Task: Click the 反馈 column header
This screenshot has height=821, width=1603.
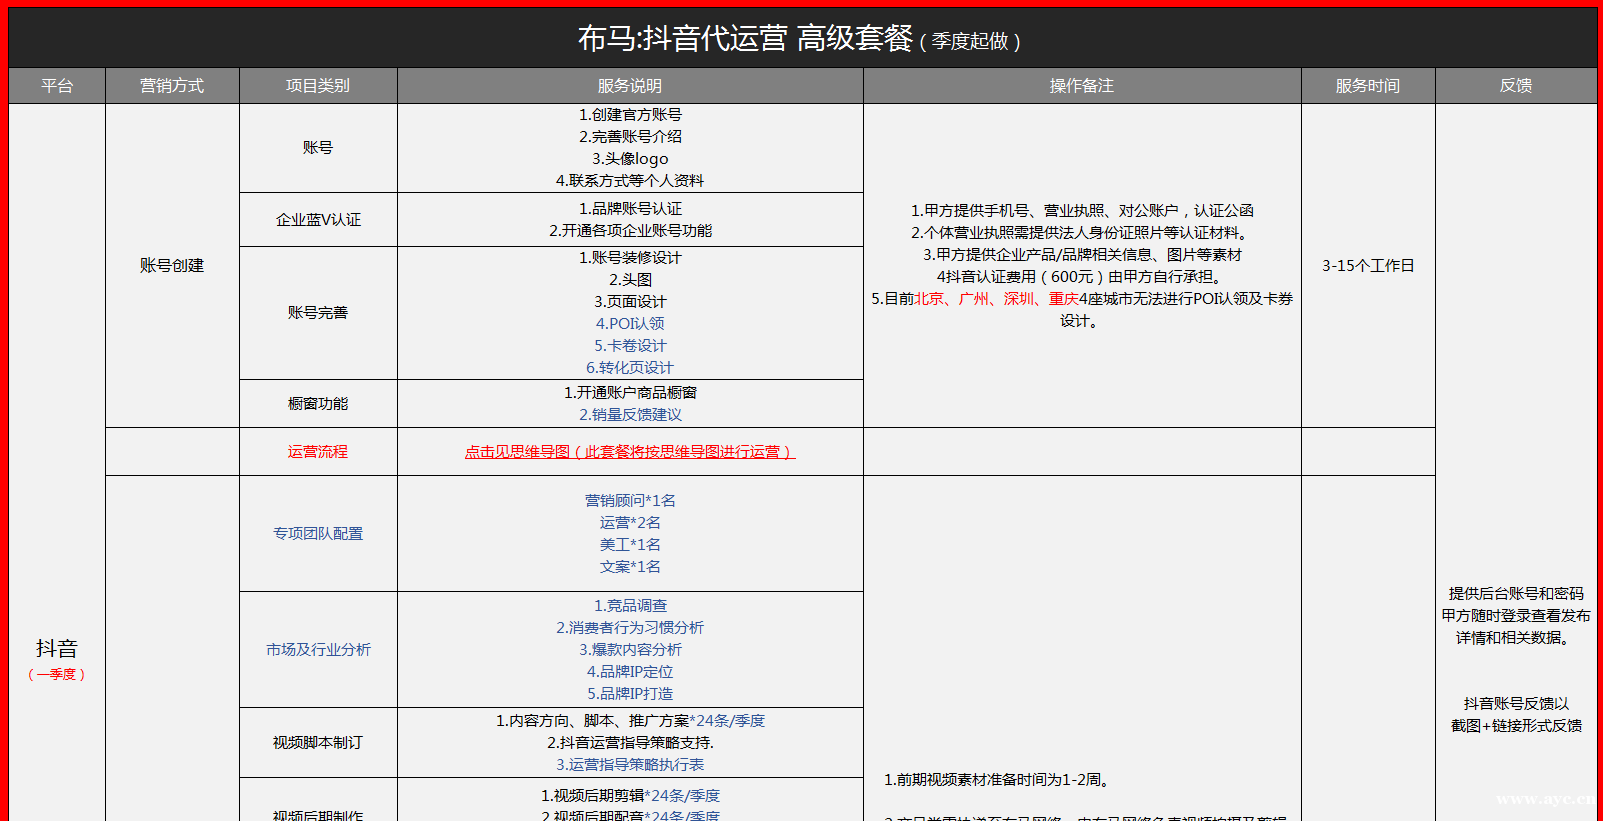Action: (1516, 86)
